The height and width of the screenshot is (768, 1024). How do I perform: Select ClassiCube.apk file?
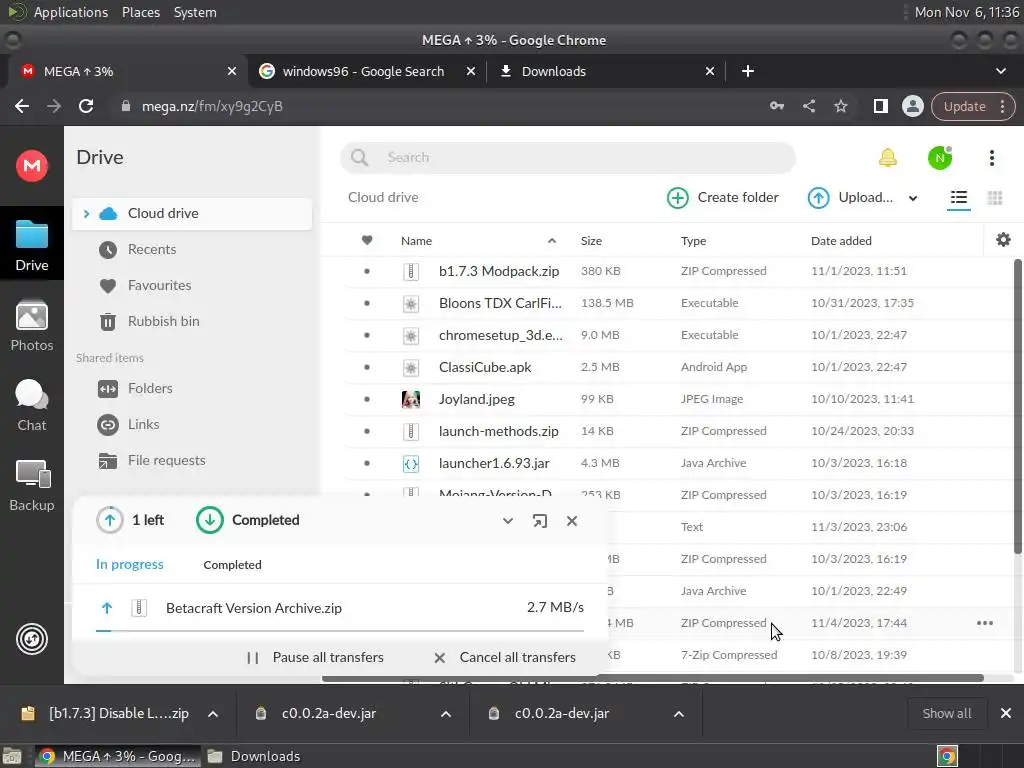[x=485, y=367]
